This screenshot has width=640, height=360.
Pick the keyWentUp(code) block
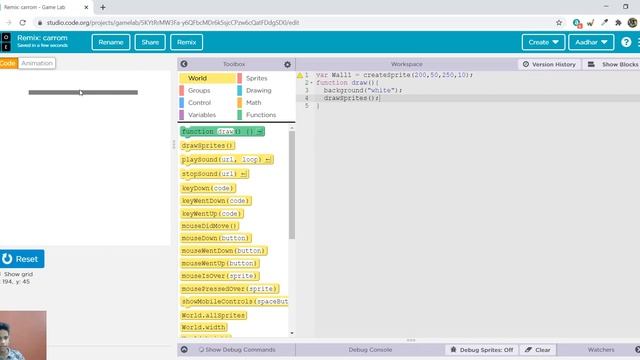[x=212, y=213]
